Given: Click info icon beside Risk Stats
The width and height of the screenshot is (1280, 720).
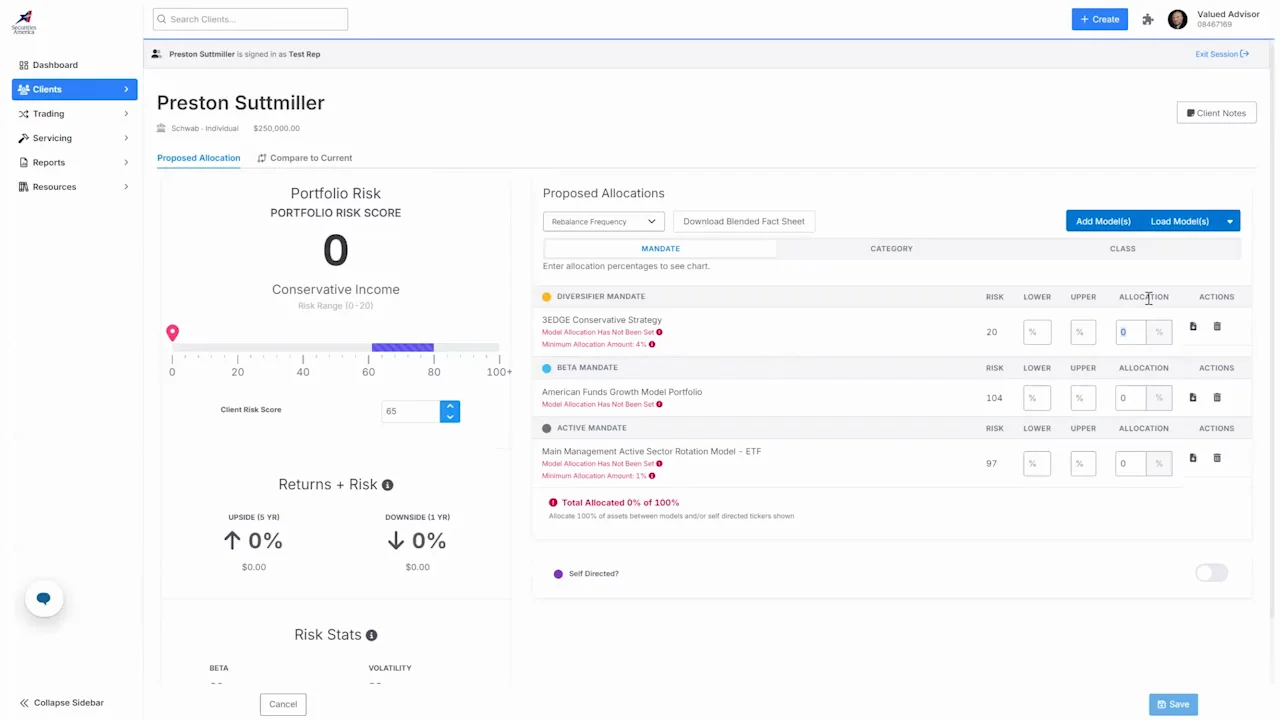Looking at the screenshot, I should (371, 635).
